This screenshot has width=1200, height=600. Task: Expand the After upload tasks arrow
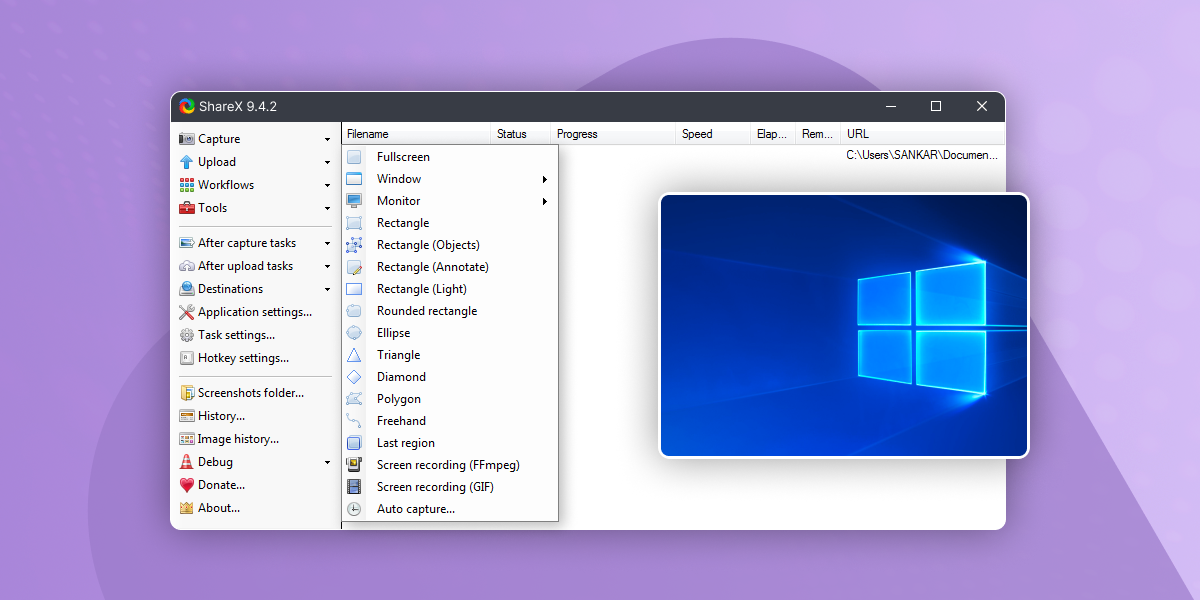point(327,267)
